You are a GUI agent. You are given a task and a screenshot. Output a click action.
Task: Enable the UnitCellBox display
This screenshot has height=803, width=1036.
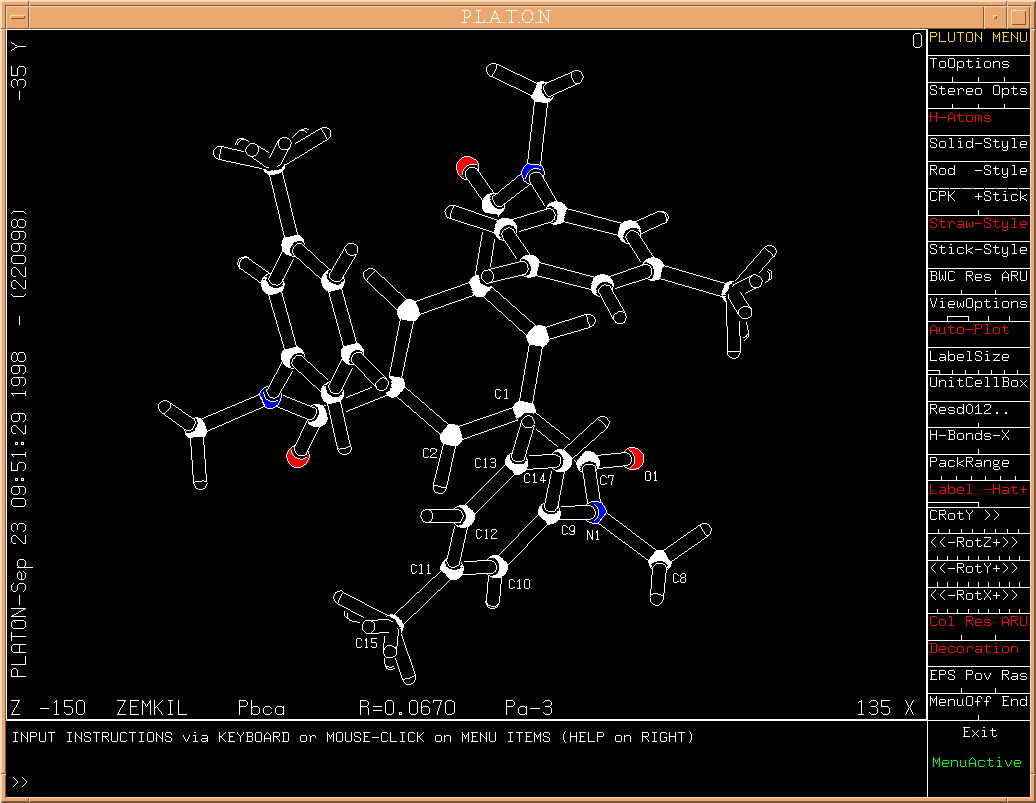tap(977, 382)
